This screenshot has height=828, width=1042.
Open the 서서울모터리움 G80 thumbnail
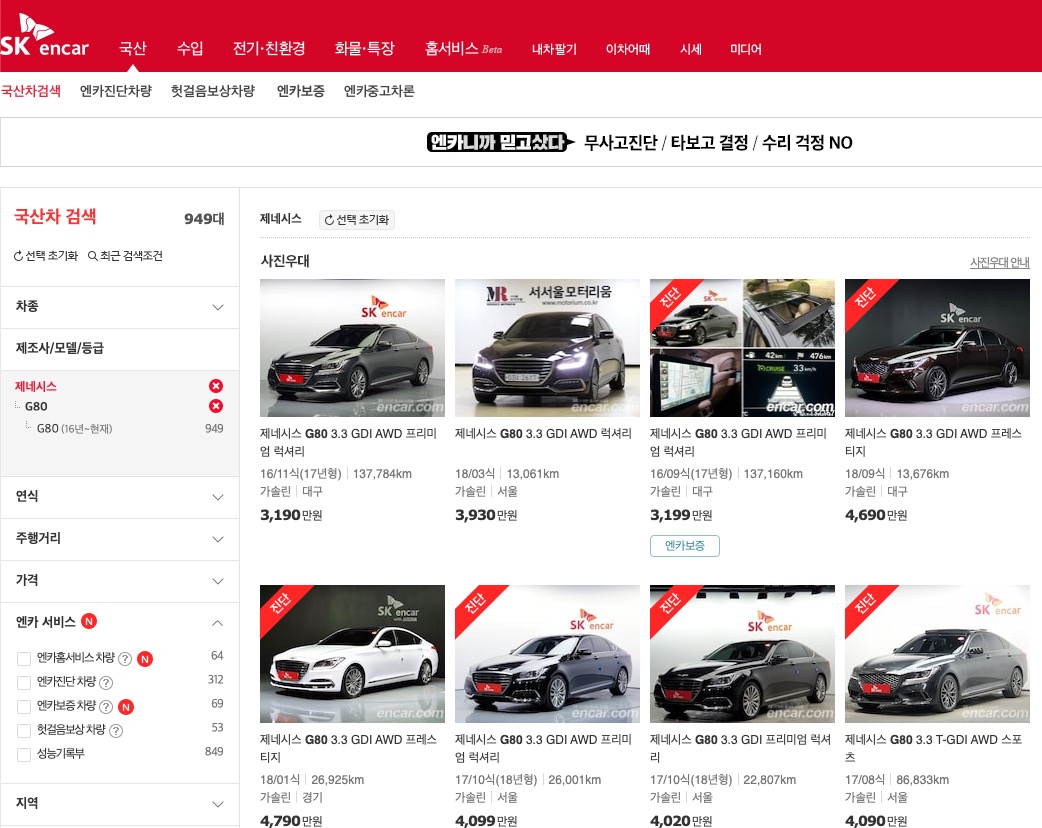pos(547,348)
